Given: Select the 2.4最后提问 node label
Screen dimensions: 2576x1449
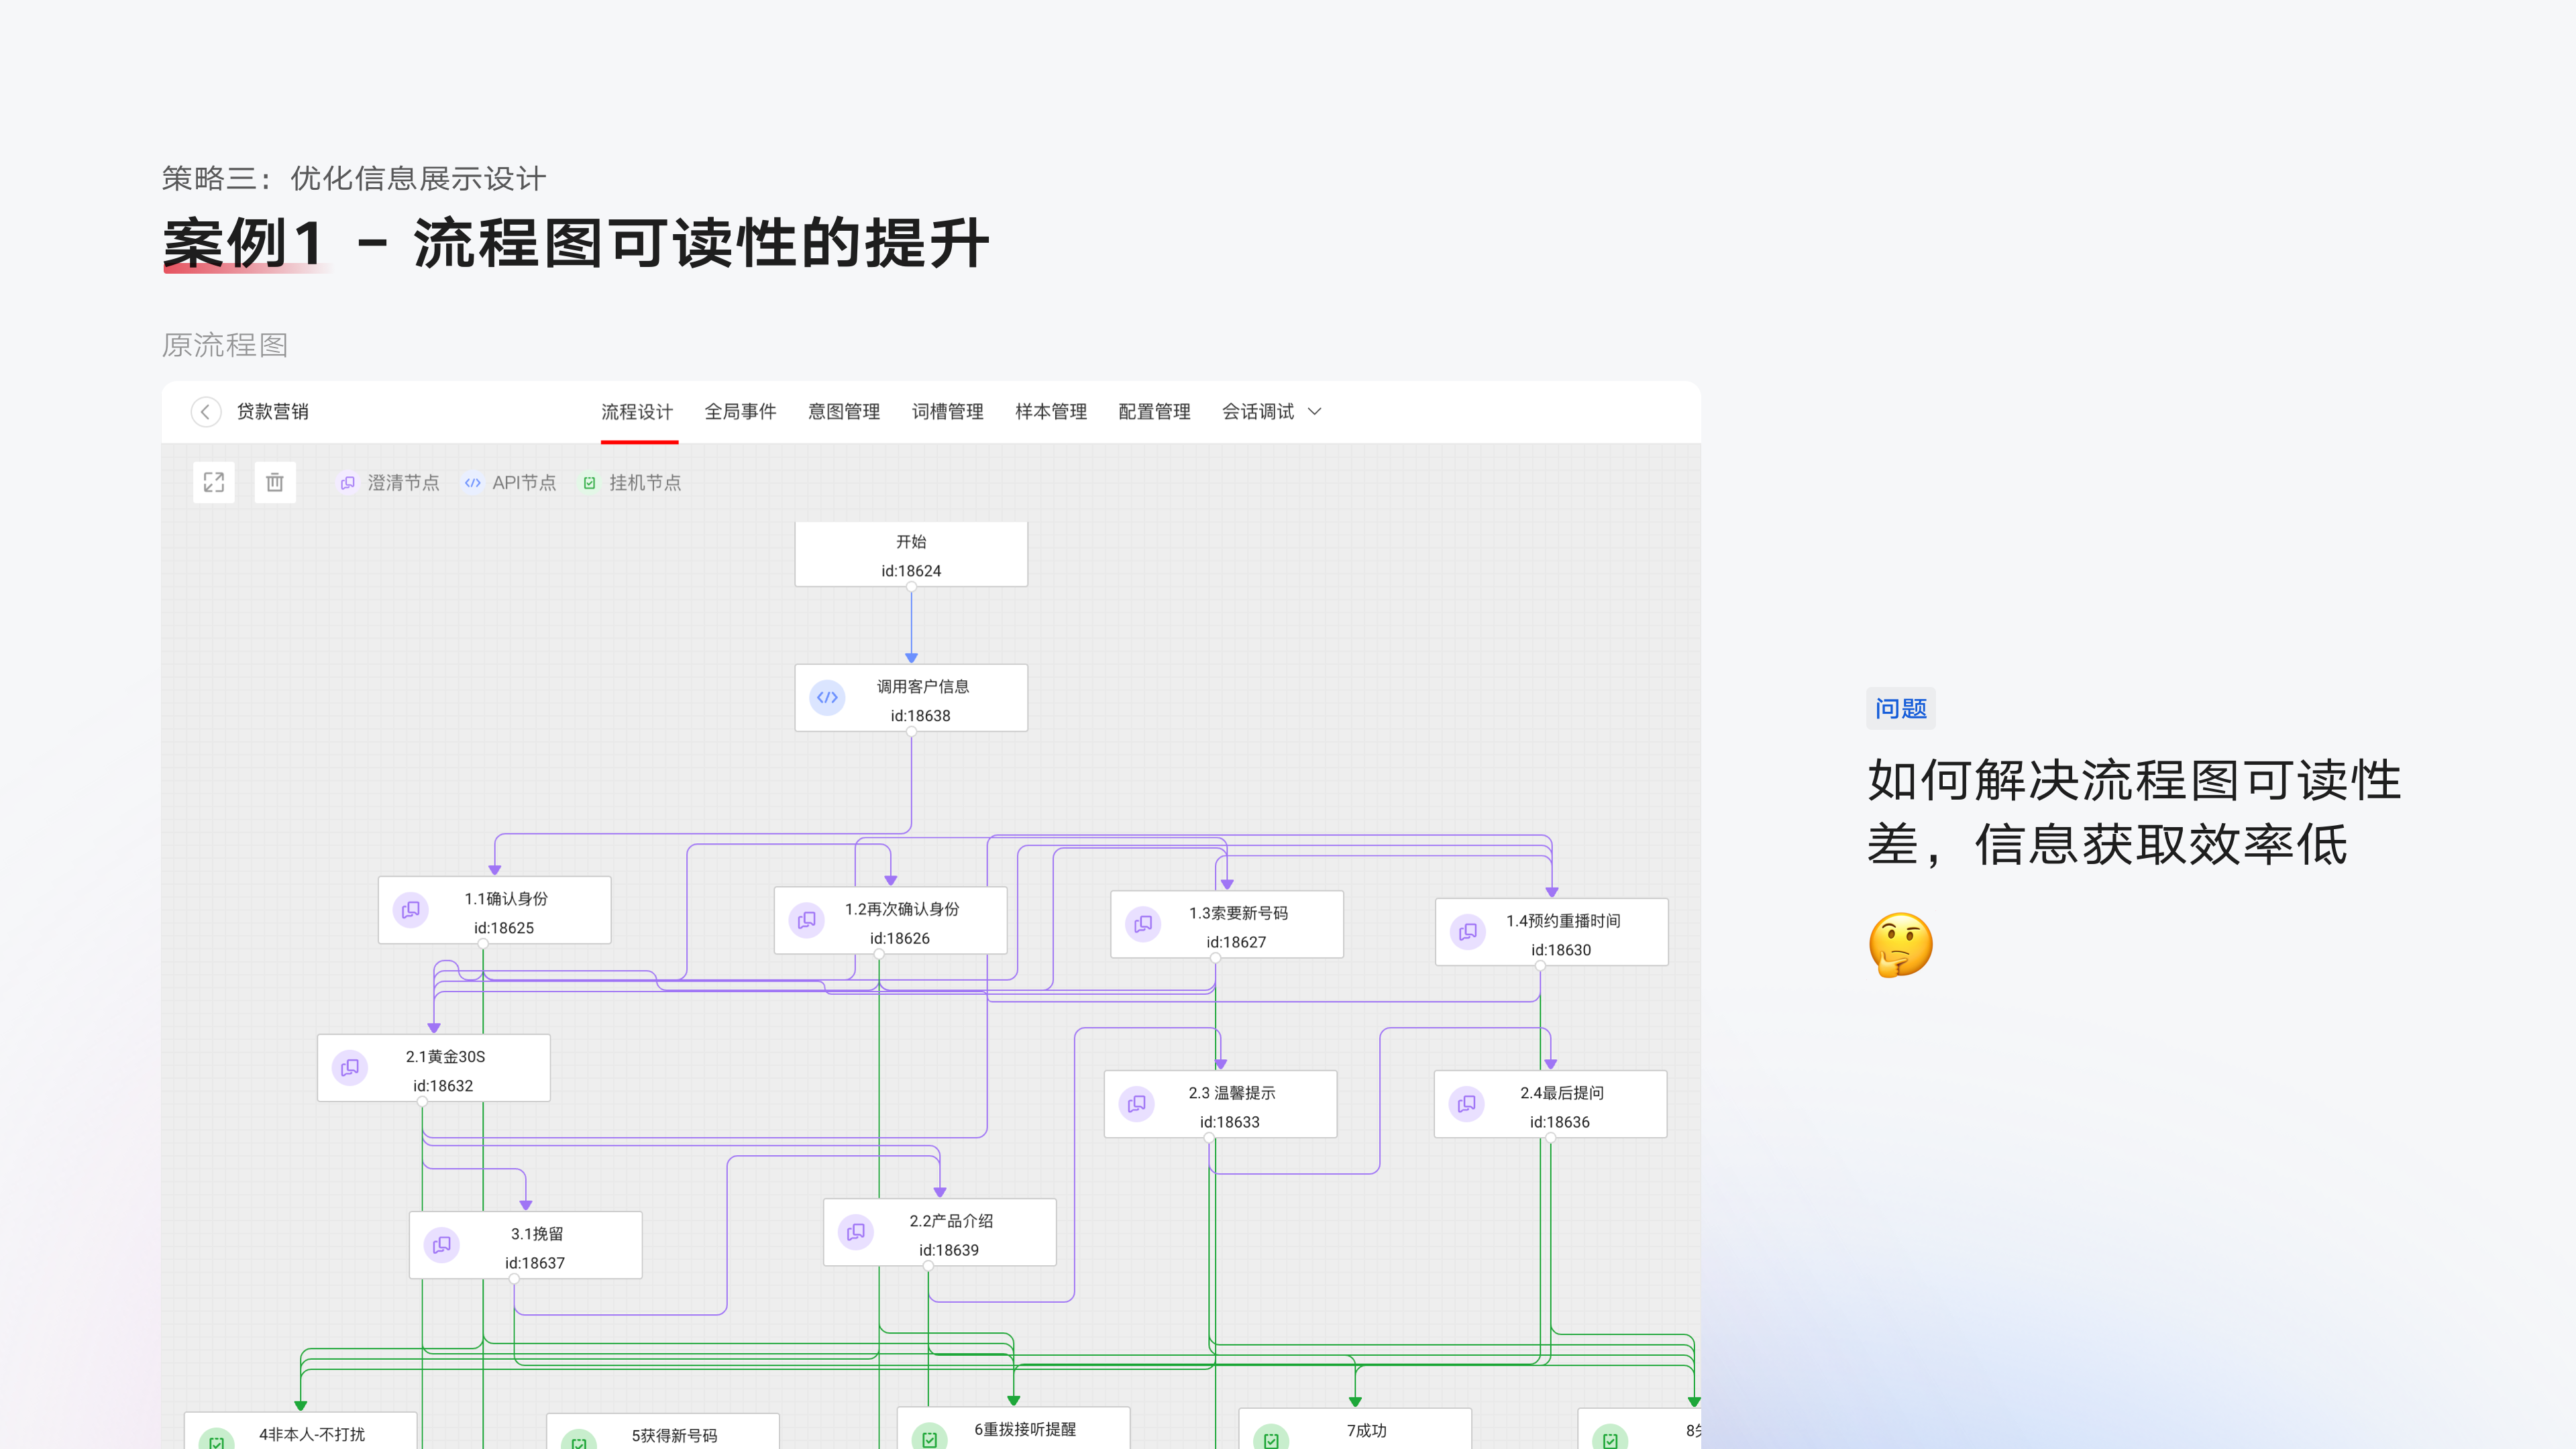Looking at the screenshot, I should pos(1562,1093).
